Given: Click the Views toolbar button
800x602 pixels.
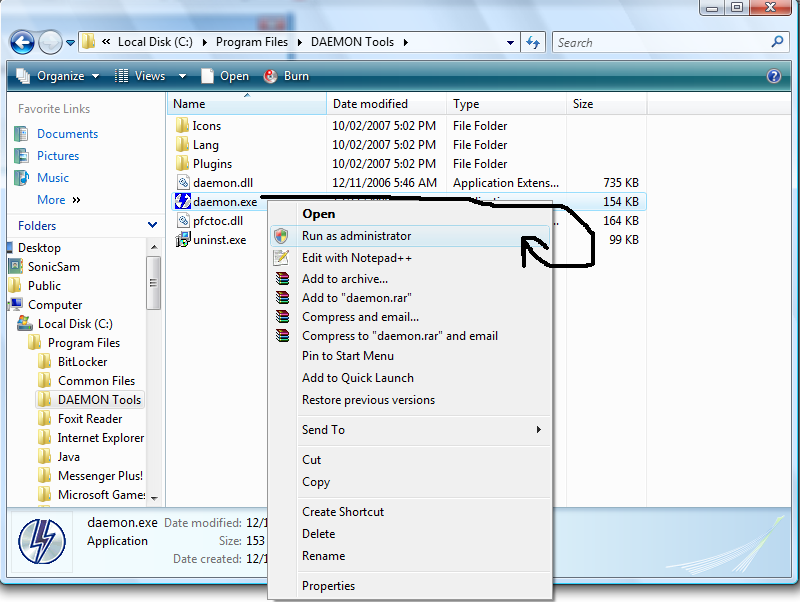Looking at the screenshot, I should (142, 76).
